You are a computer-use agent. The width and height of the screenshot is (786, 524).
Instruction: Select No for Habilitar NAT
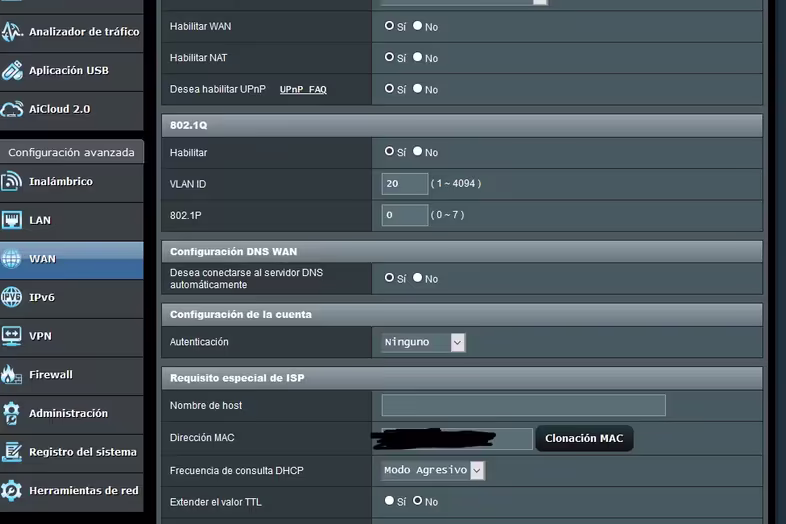point(418,57)
